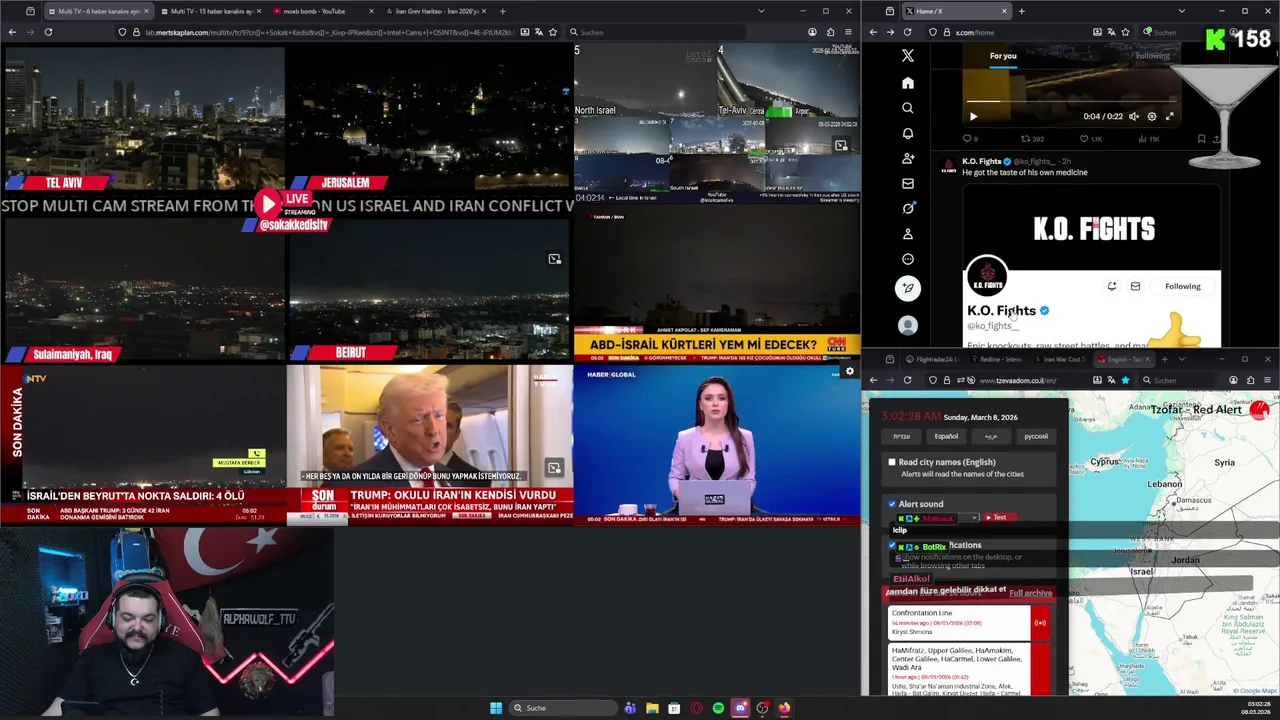
Task: Reply to the post with 9 comments
Action: (970, 139)
